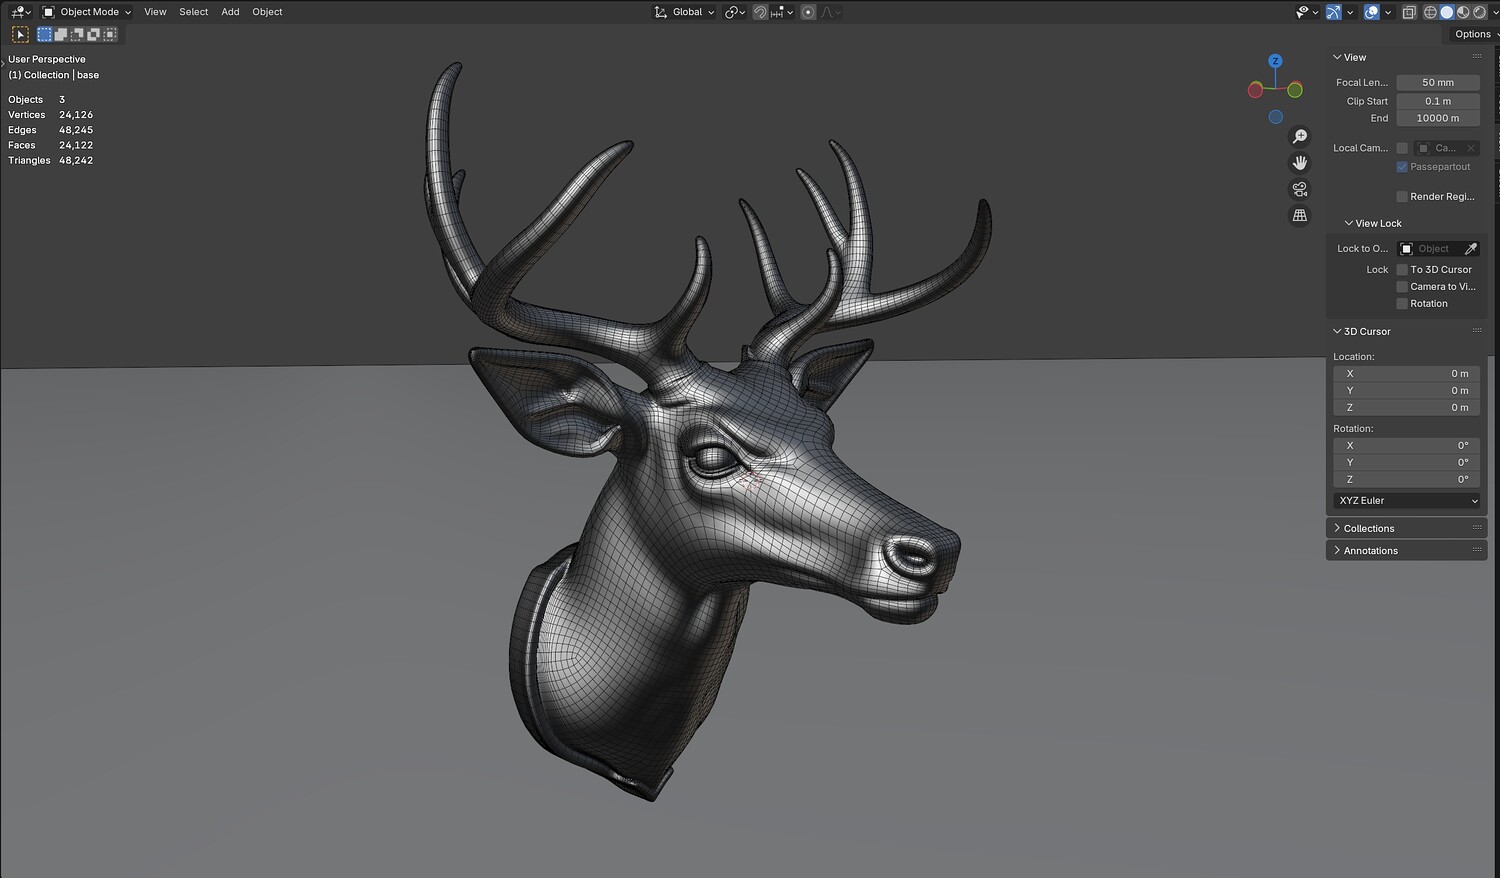Clear the Local Camera field with X
This screenshot has width=1500, height=878.
1471,148
